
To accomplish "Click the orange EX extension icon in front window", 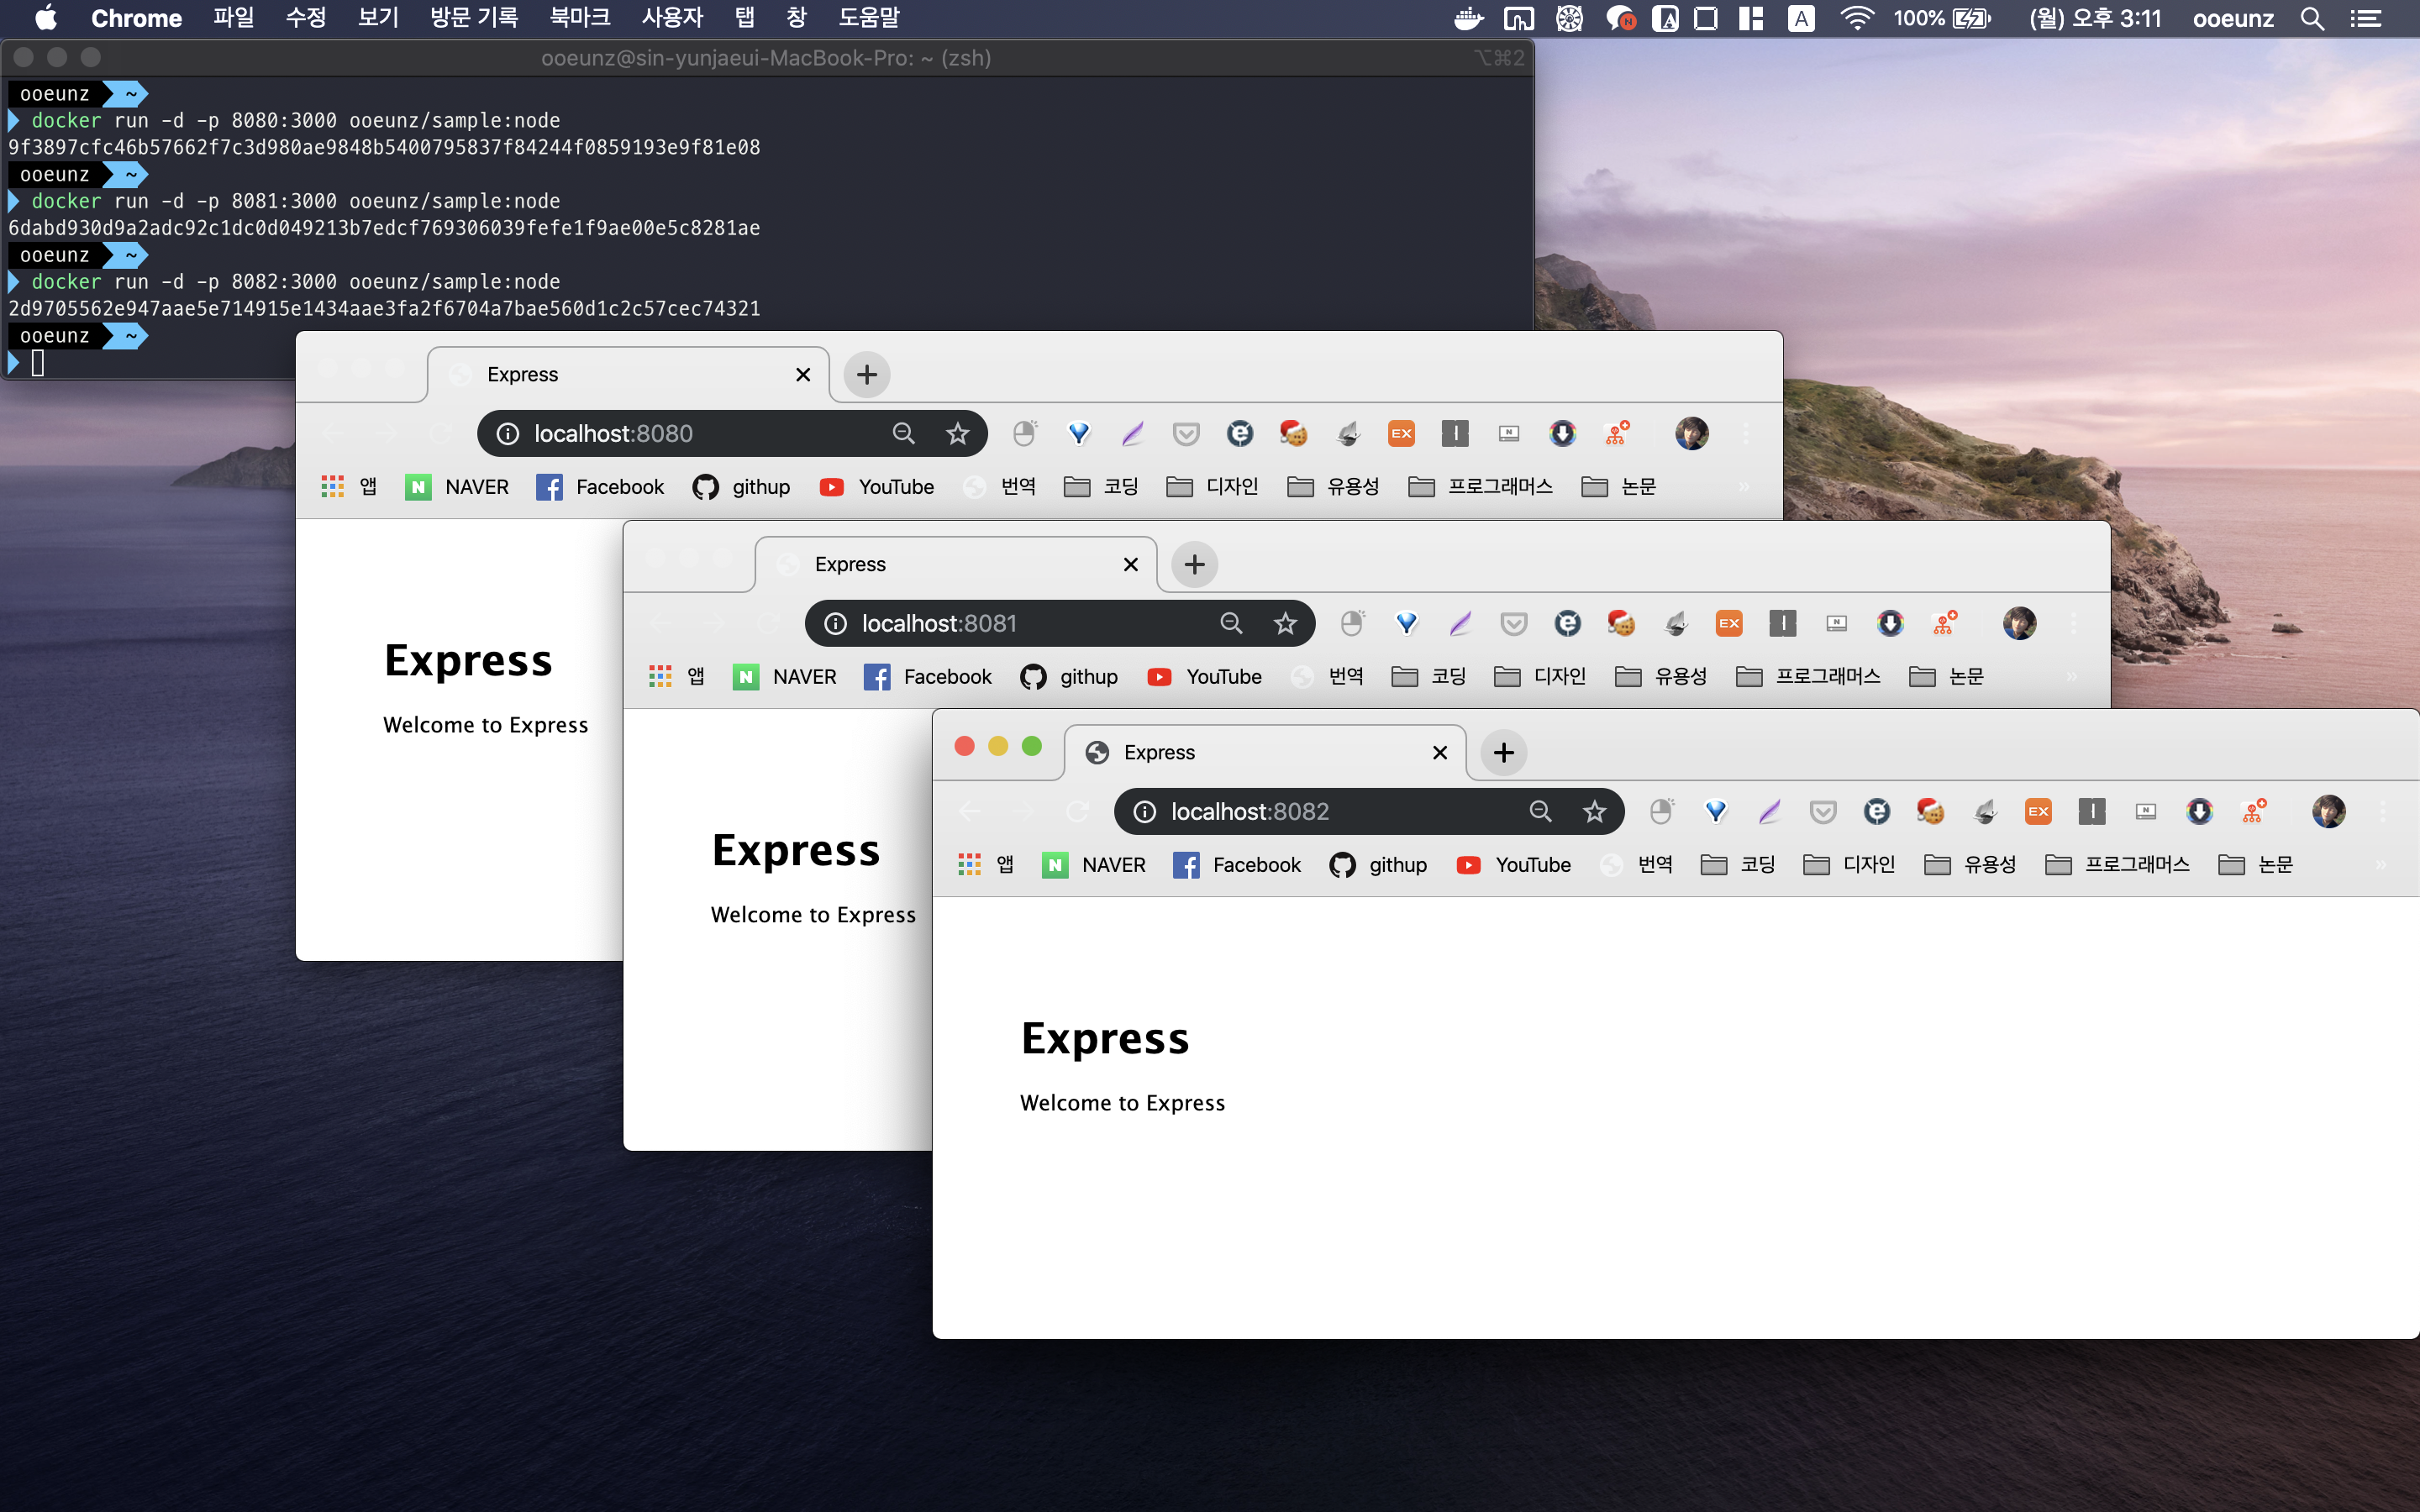I will (2037, 811).
